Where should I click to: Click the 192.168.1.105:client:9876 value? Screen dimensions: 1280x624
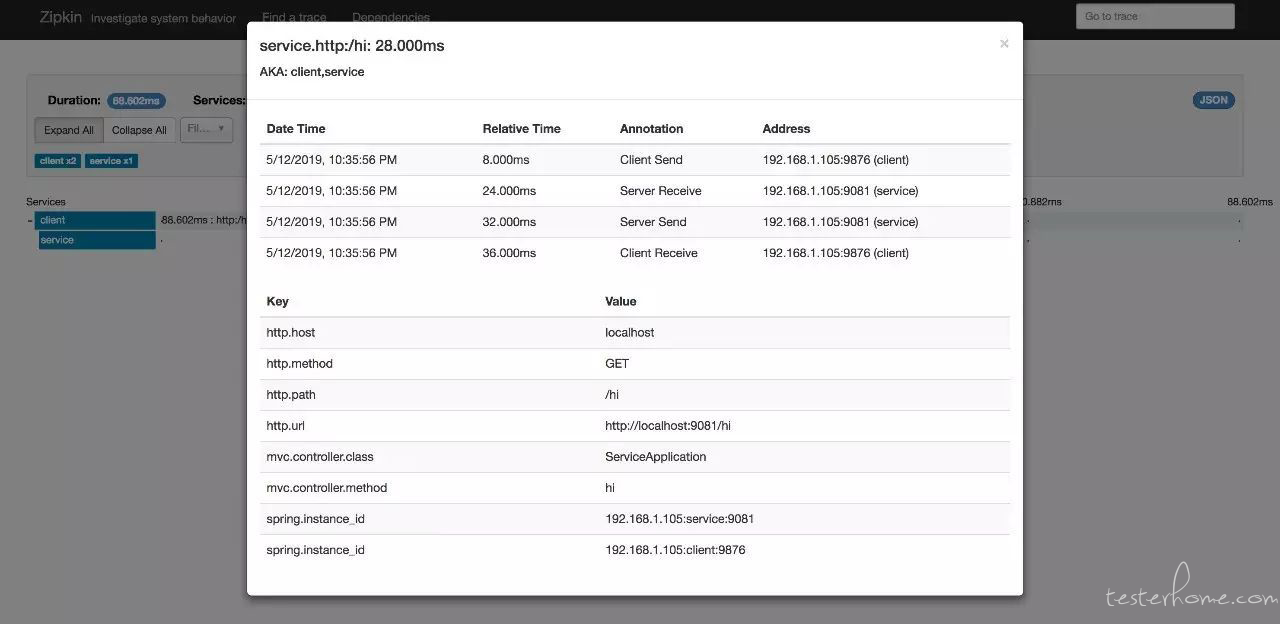point(675,549)
